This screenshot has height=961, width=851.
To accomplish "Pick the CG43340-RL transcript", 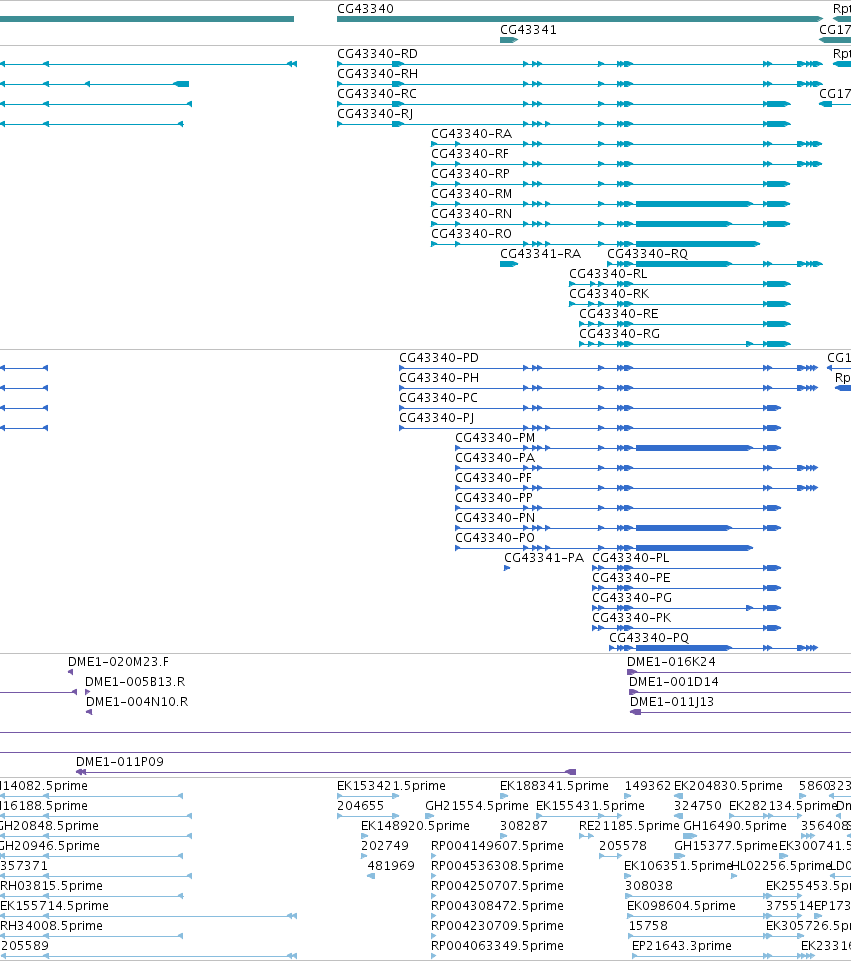I will click(608, 274).
